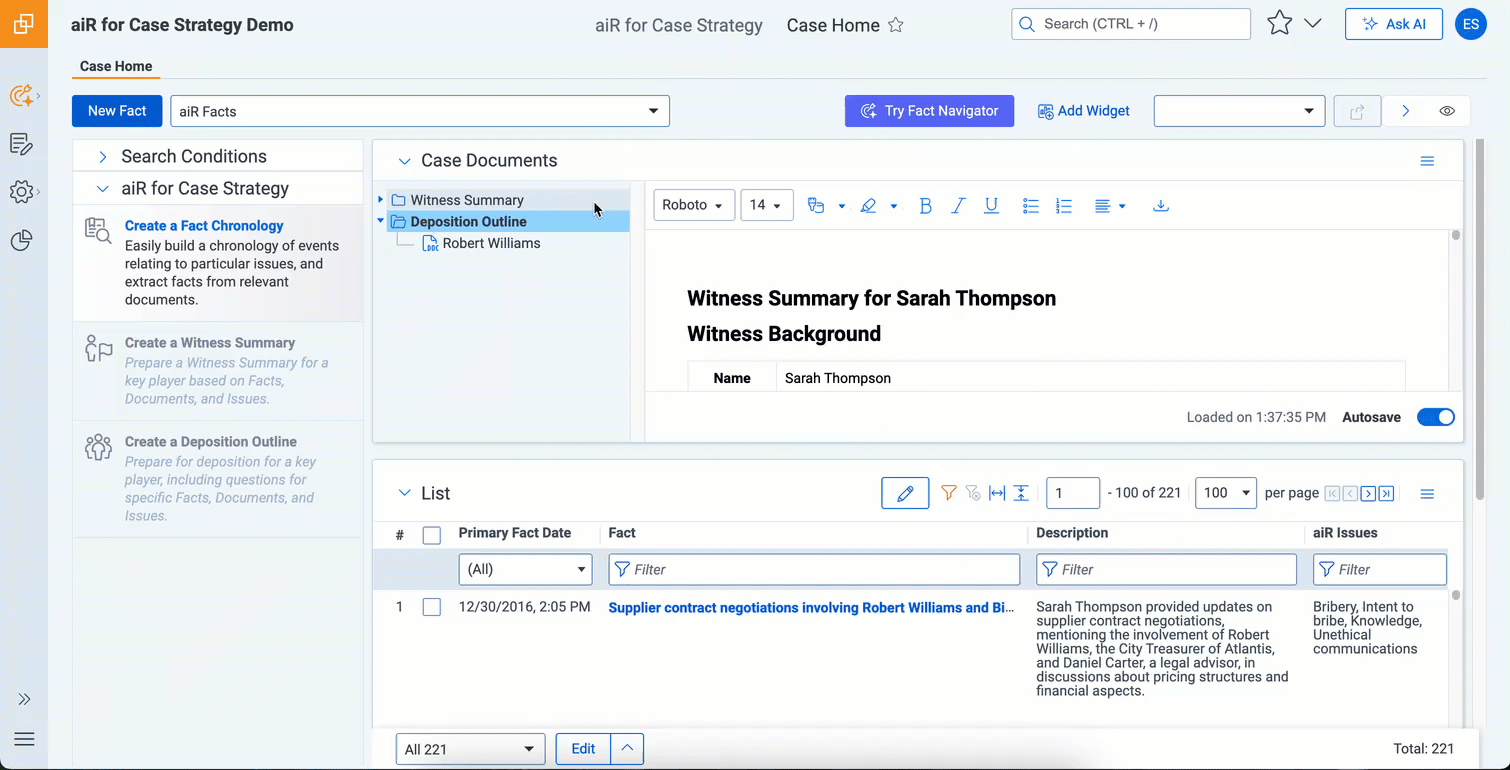Toggle underline formatting
The height and width of the screenshot is (770, 1510).
991,206
